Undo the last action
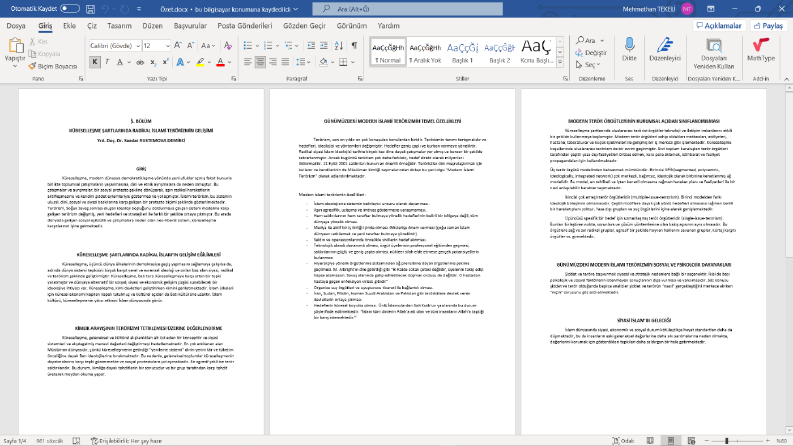Image resolution: width=793 pixels, height=446 pixels. [105, 9]
